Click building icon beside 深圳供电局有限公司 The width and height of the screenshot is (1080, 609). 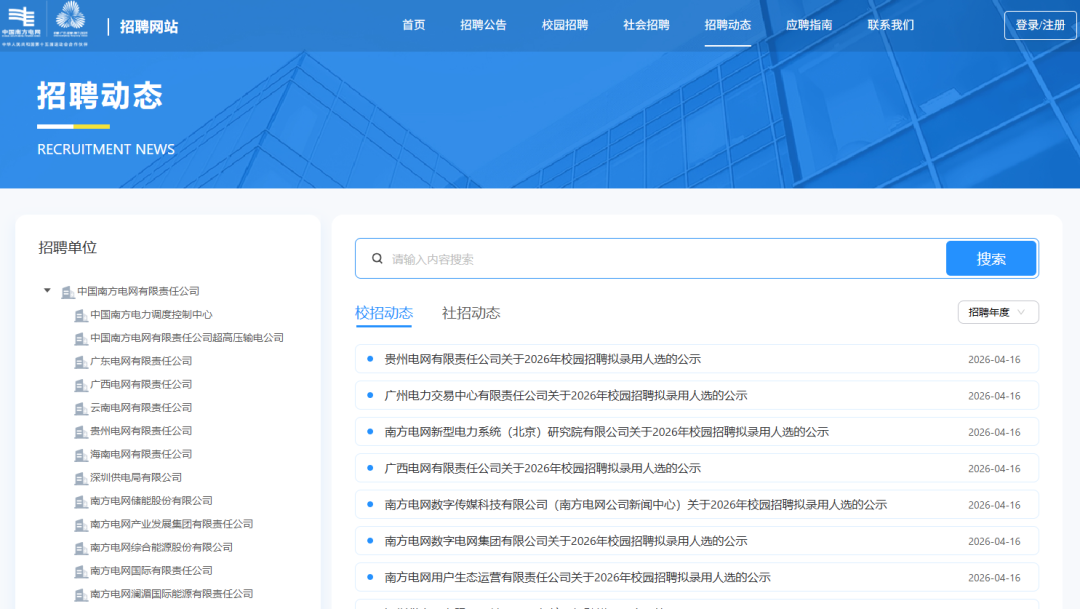pos(81,478)
